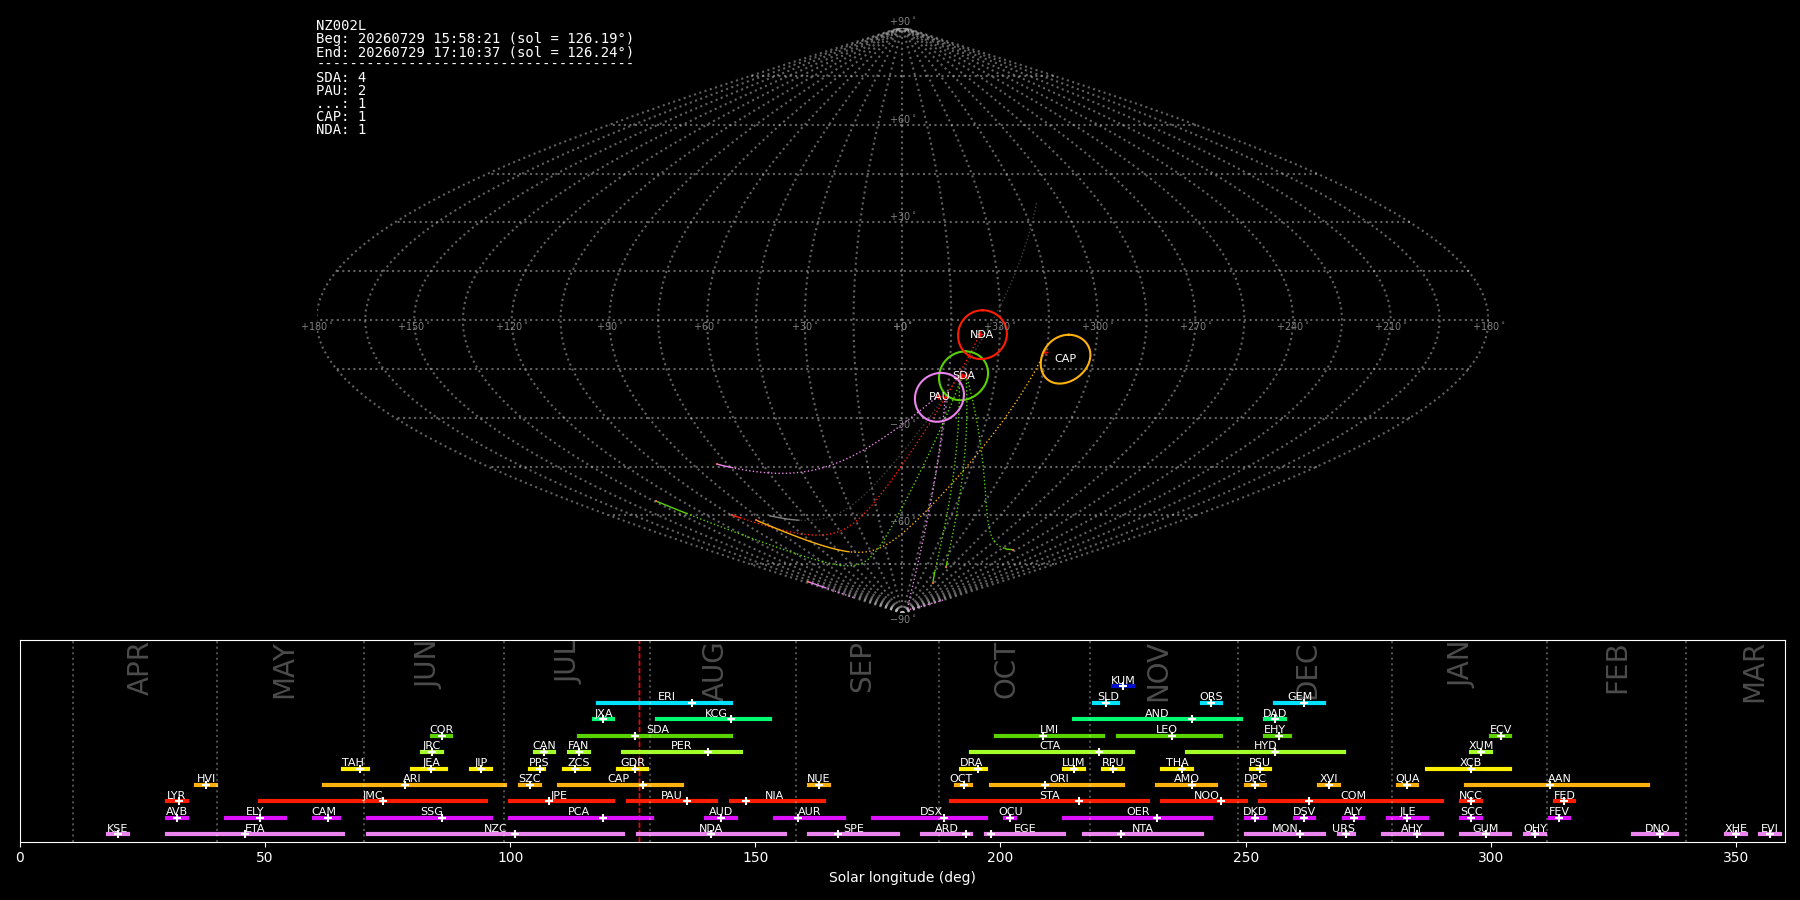
Task: Click the orange AAN activity bar
Action: pos(1557,785)
